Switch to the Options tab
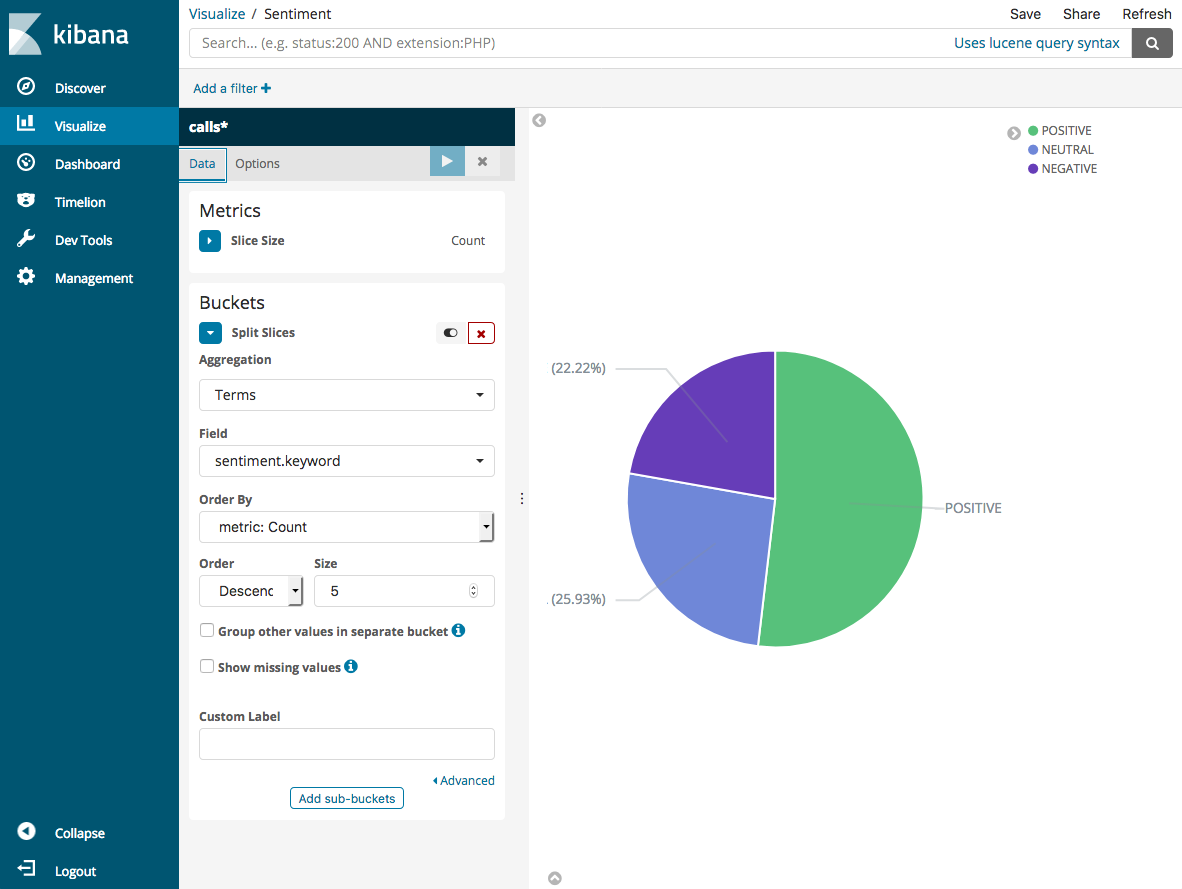Screen dimensions: 1182x889 tap(257, 163)
